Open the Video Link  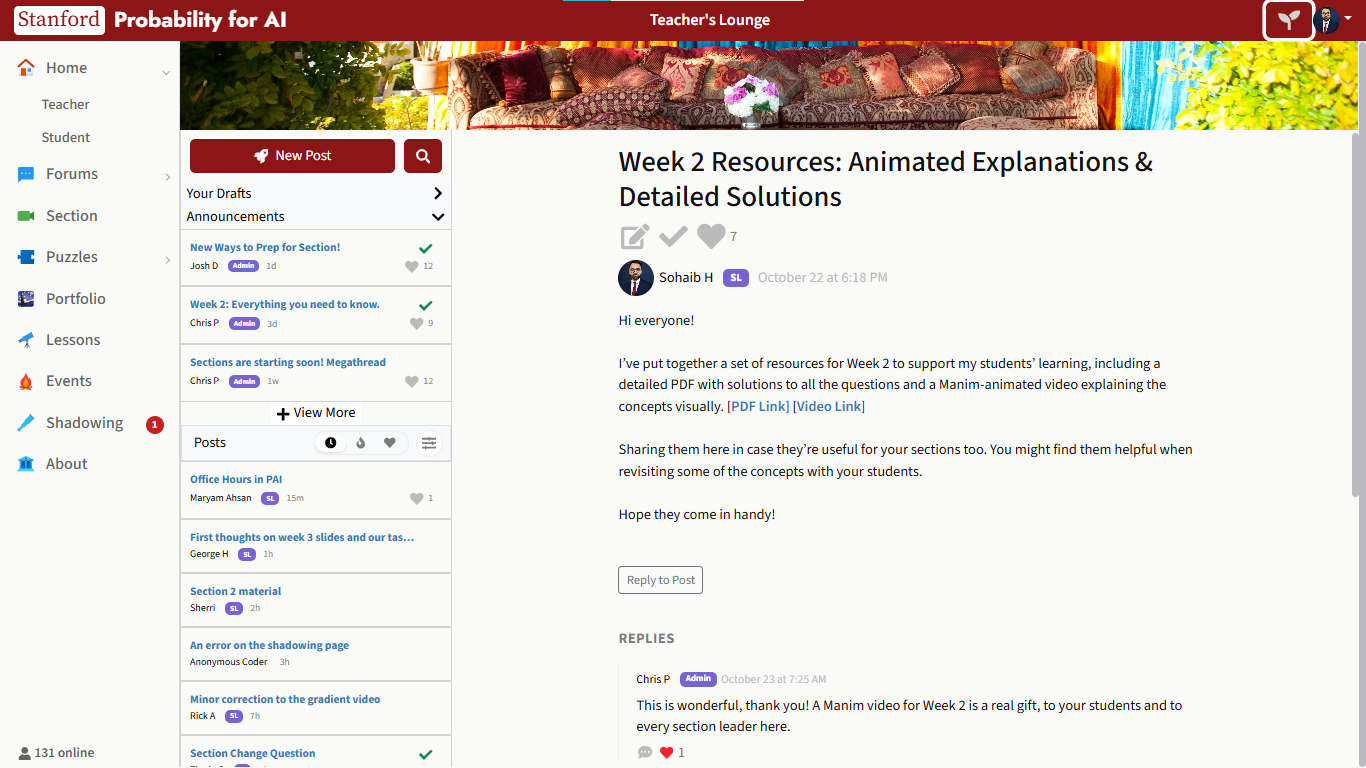[x=829, y=406]
